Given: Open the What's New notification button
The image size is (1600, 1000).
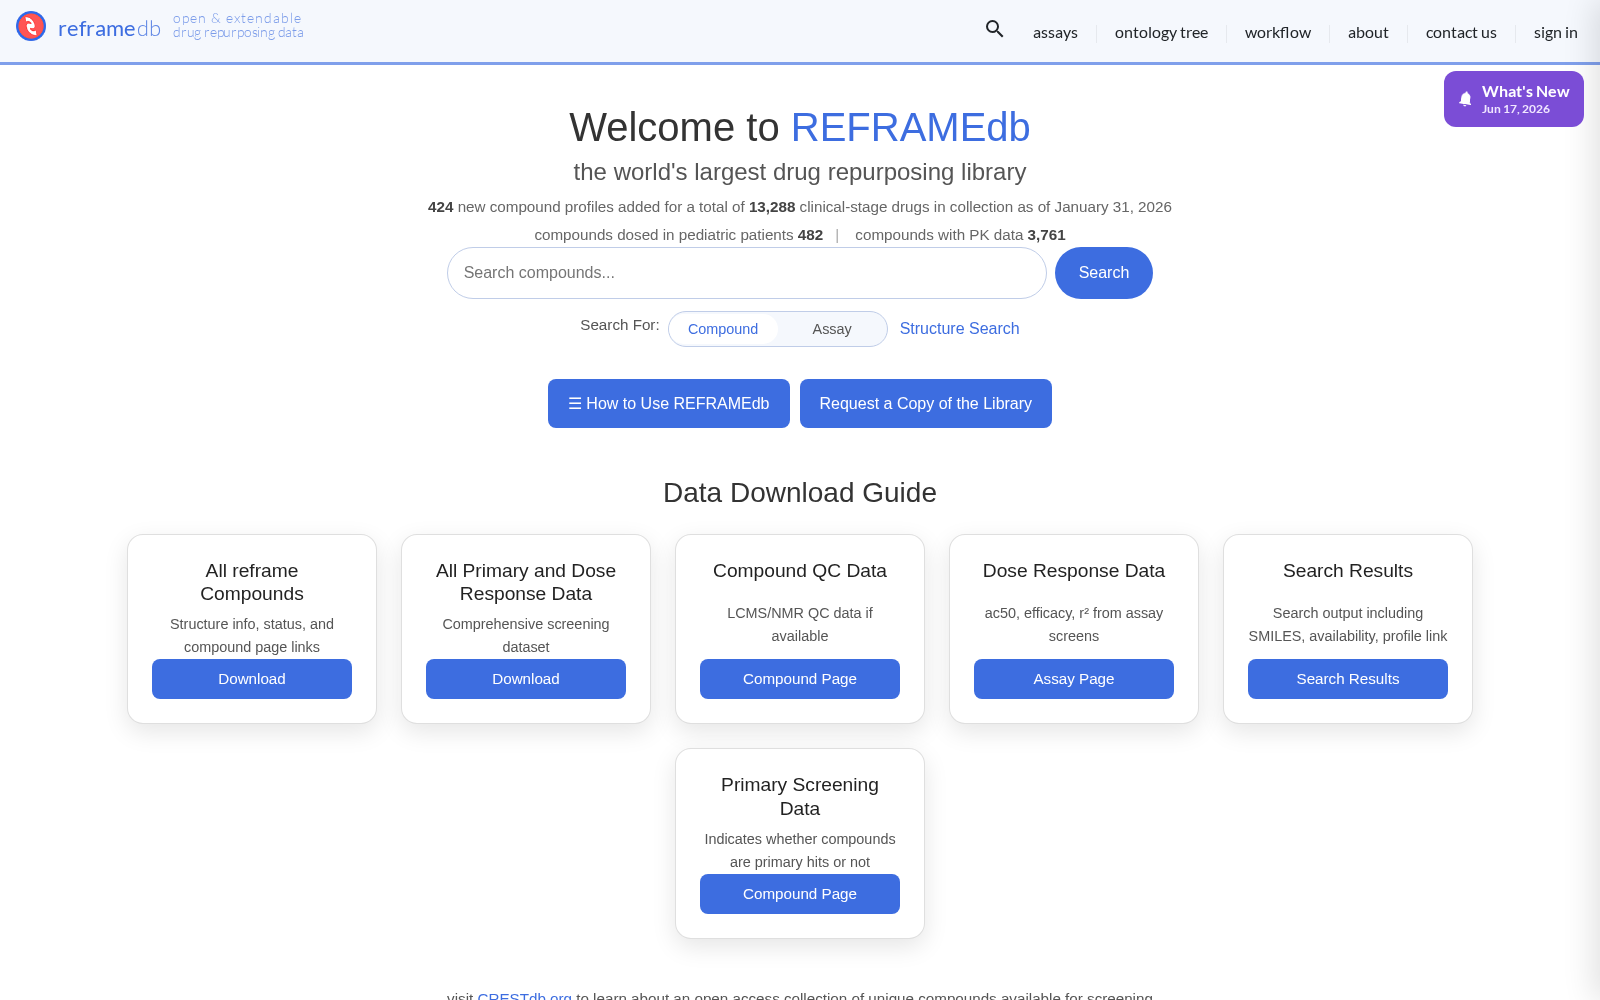Looking at the screenshot, I should pos(1514,99).
